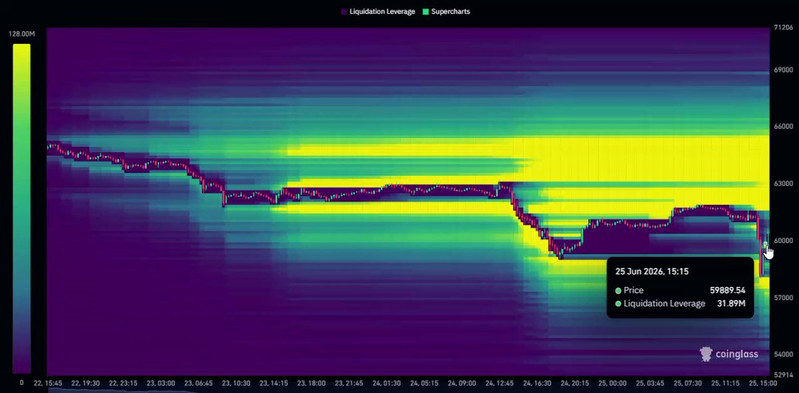Click the 0 scale minimum label
The width and height of the screenshot is (799, 393).
(x=21, y=382)
